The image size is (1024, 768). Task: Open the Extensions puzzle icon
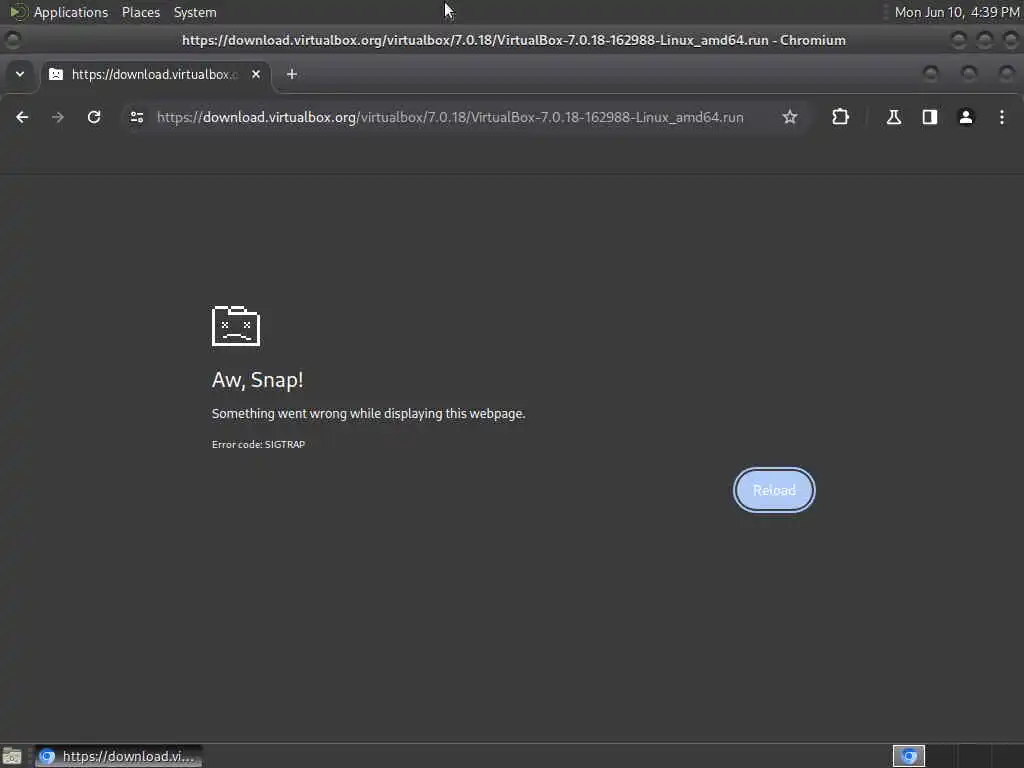point(840,117)
